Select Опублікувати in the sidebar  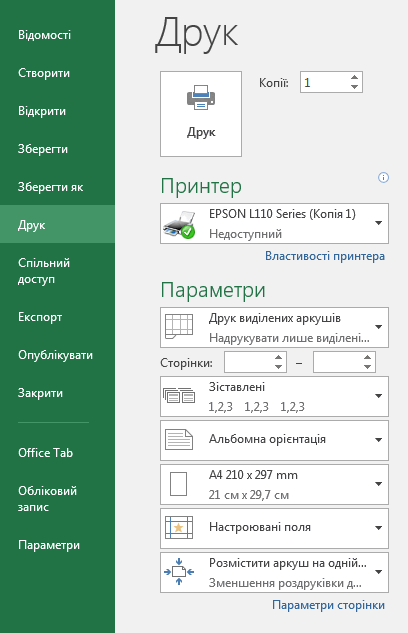[57, 355]
